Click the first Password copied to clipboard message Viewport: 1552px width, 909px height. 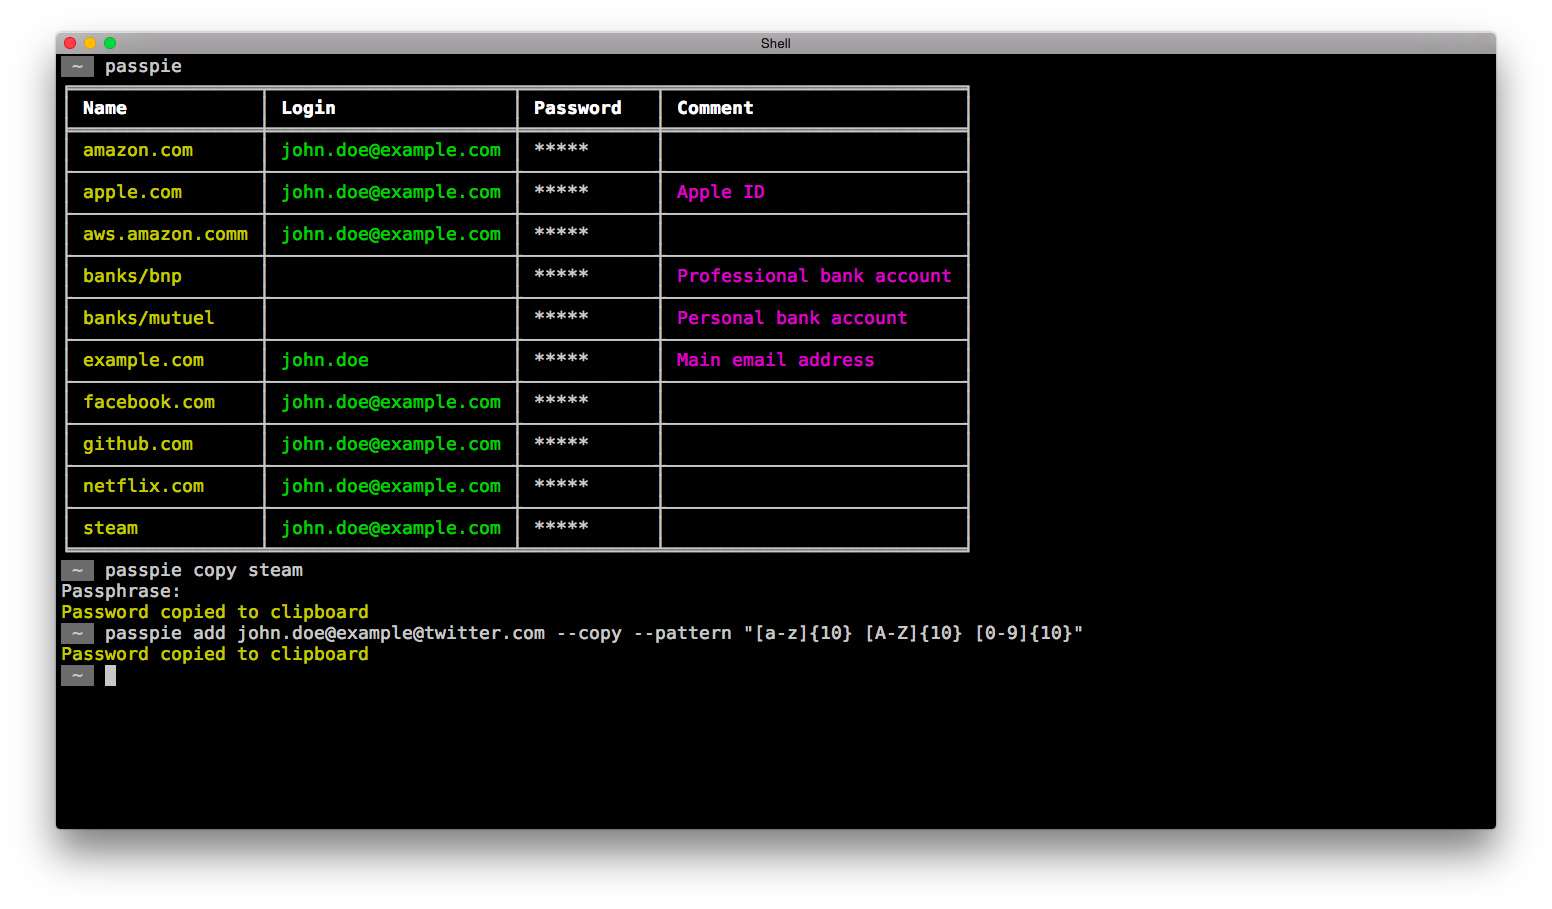215,612
